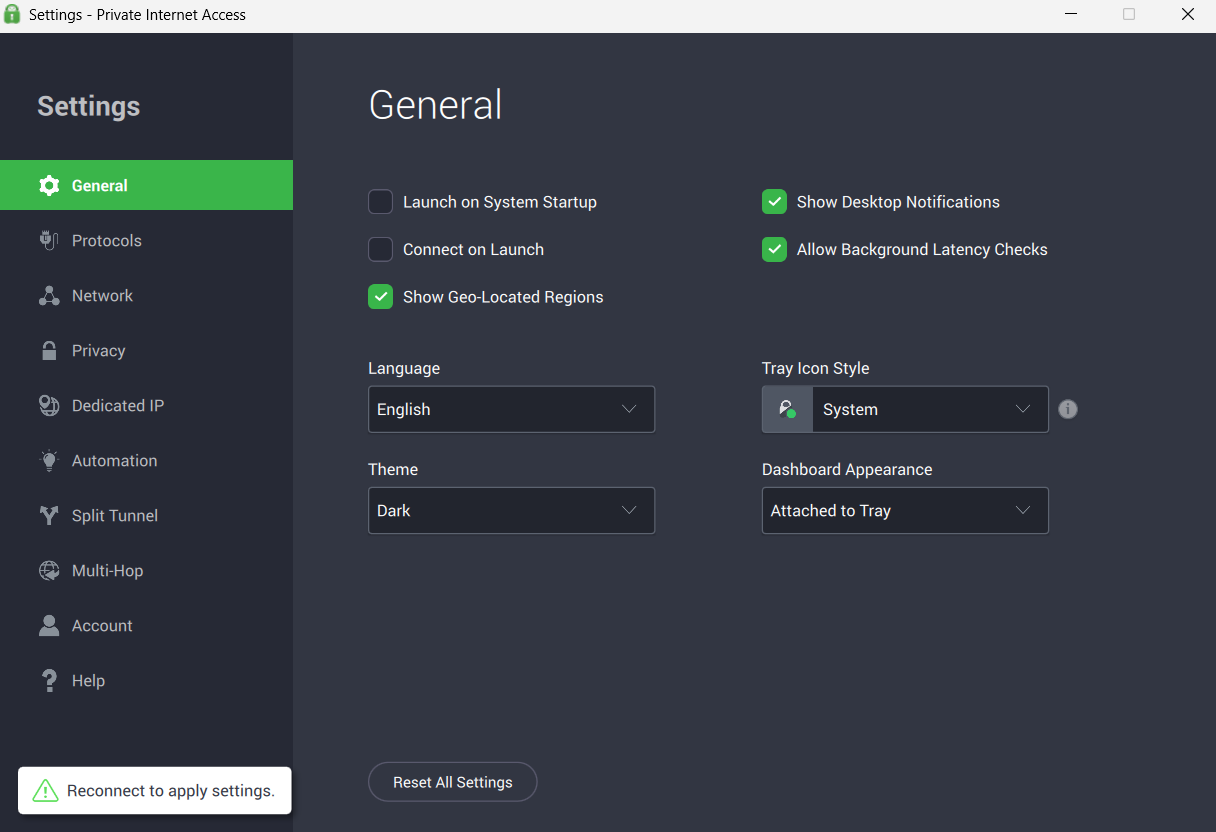Expand the Theme dropdown set to Dark
Screen dimensions: 1216x832
pyautogui.click(x=511, y=511)
